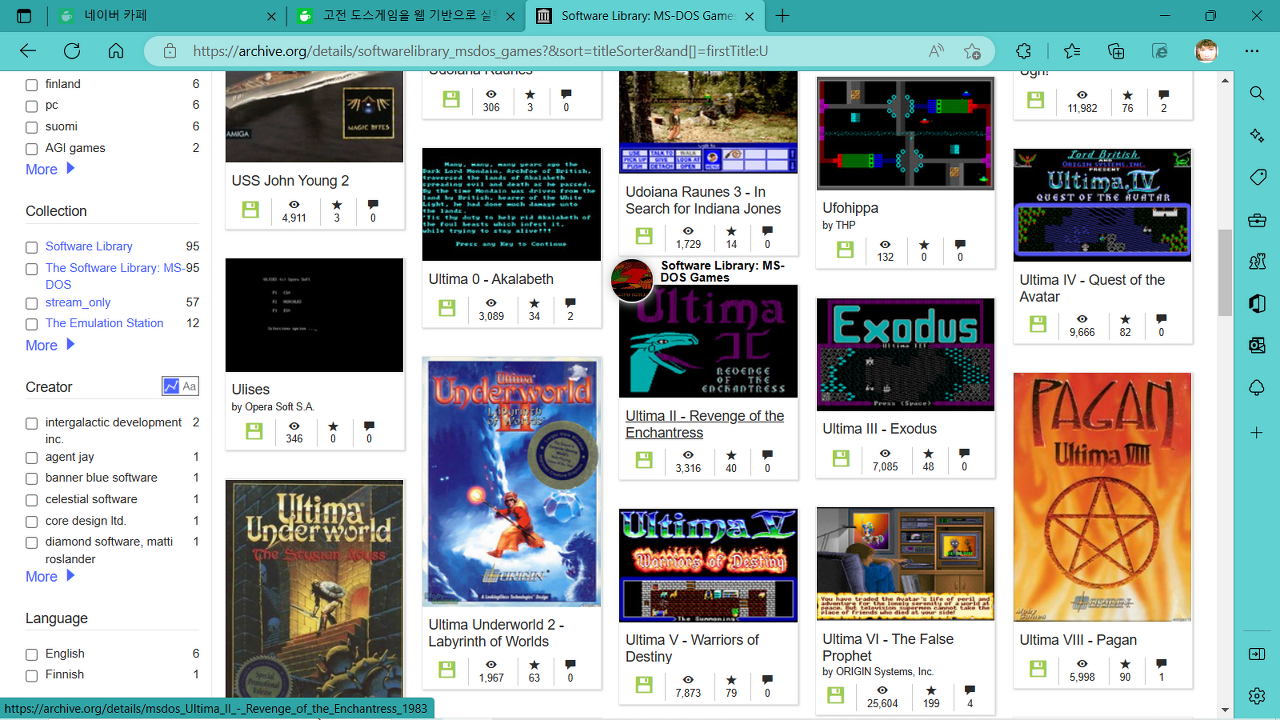Select Software Library: MS-DOS Games tab

point(645,16)
